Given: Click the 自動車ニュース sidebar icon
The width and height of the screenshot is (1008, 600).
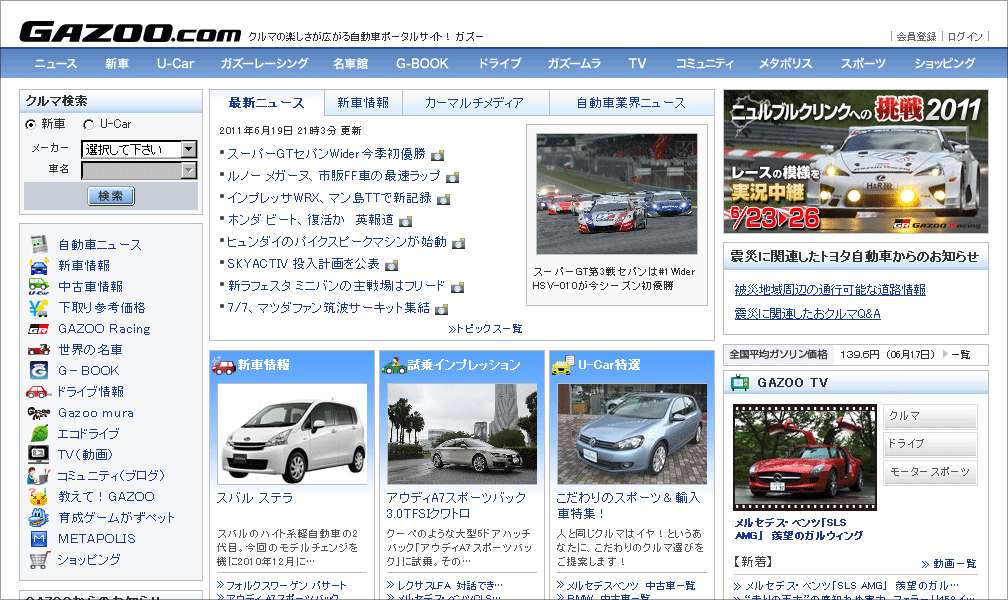Looking at the screenshot, I should pyautogui.click(x=39, y=244).
